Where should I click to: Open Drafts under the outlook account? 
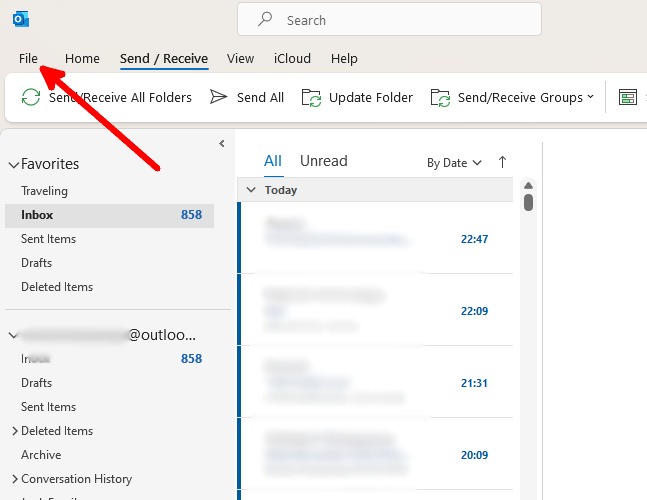coord(36,383)
